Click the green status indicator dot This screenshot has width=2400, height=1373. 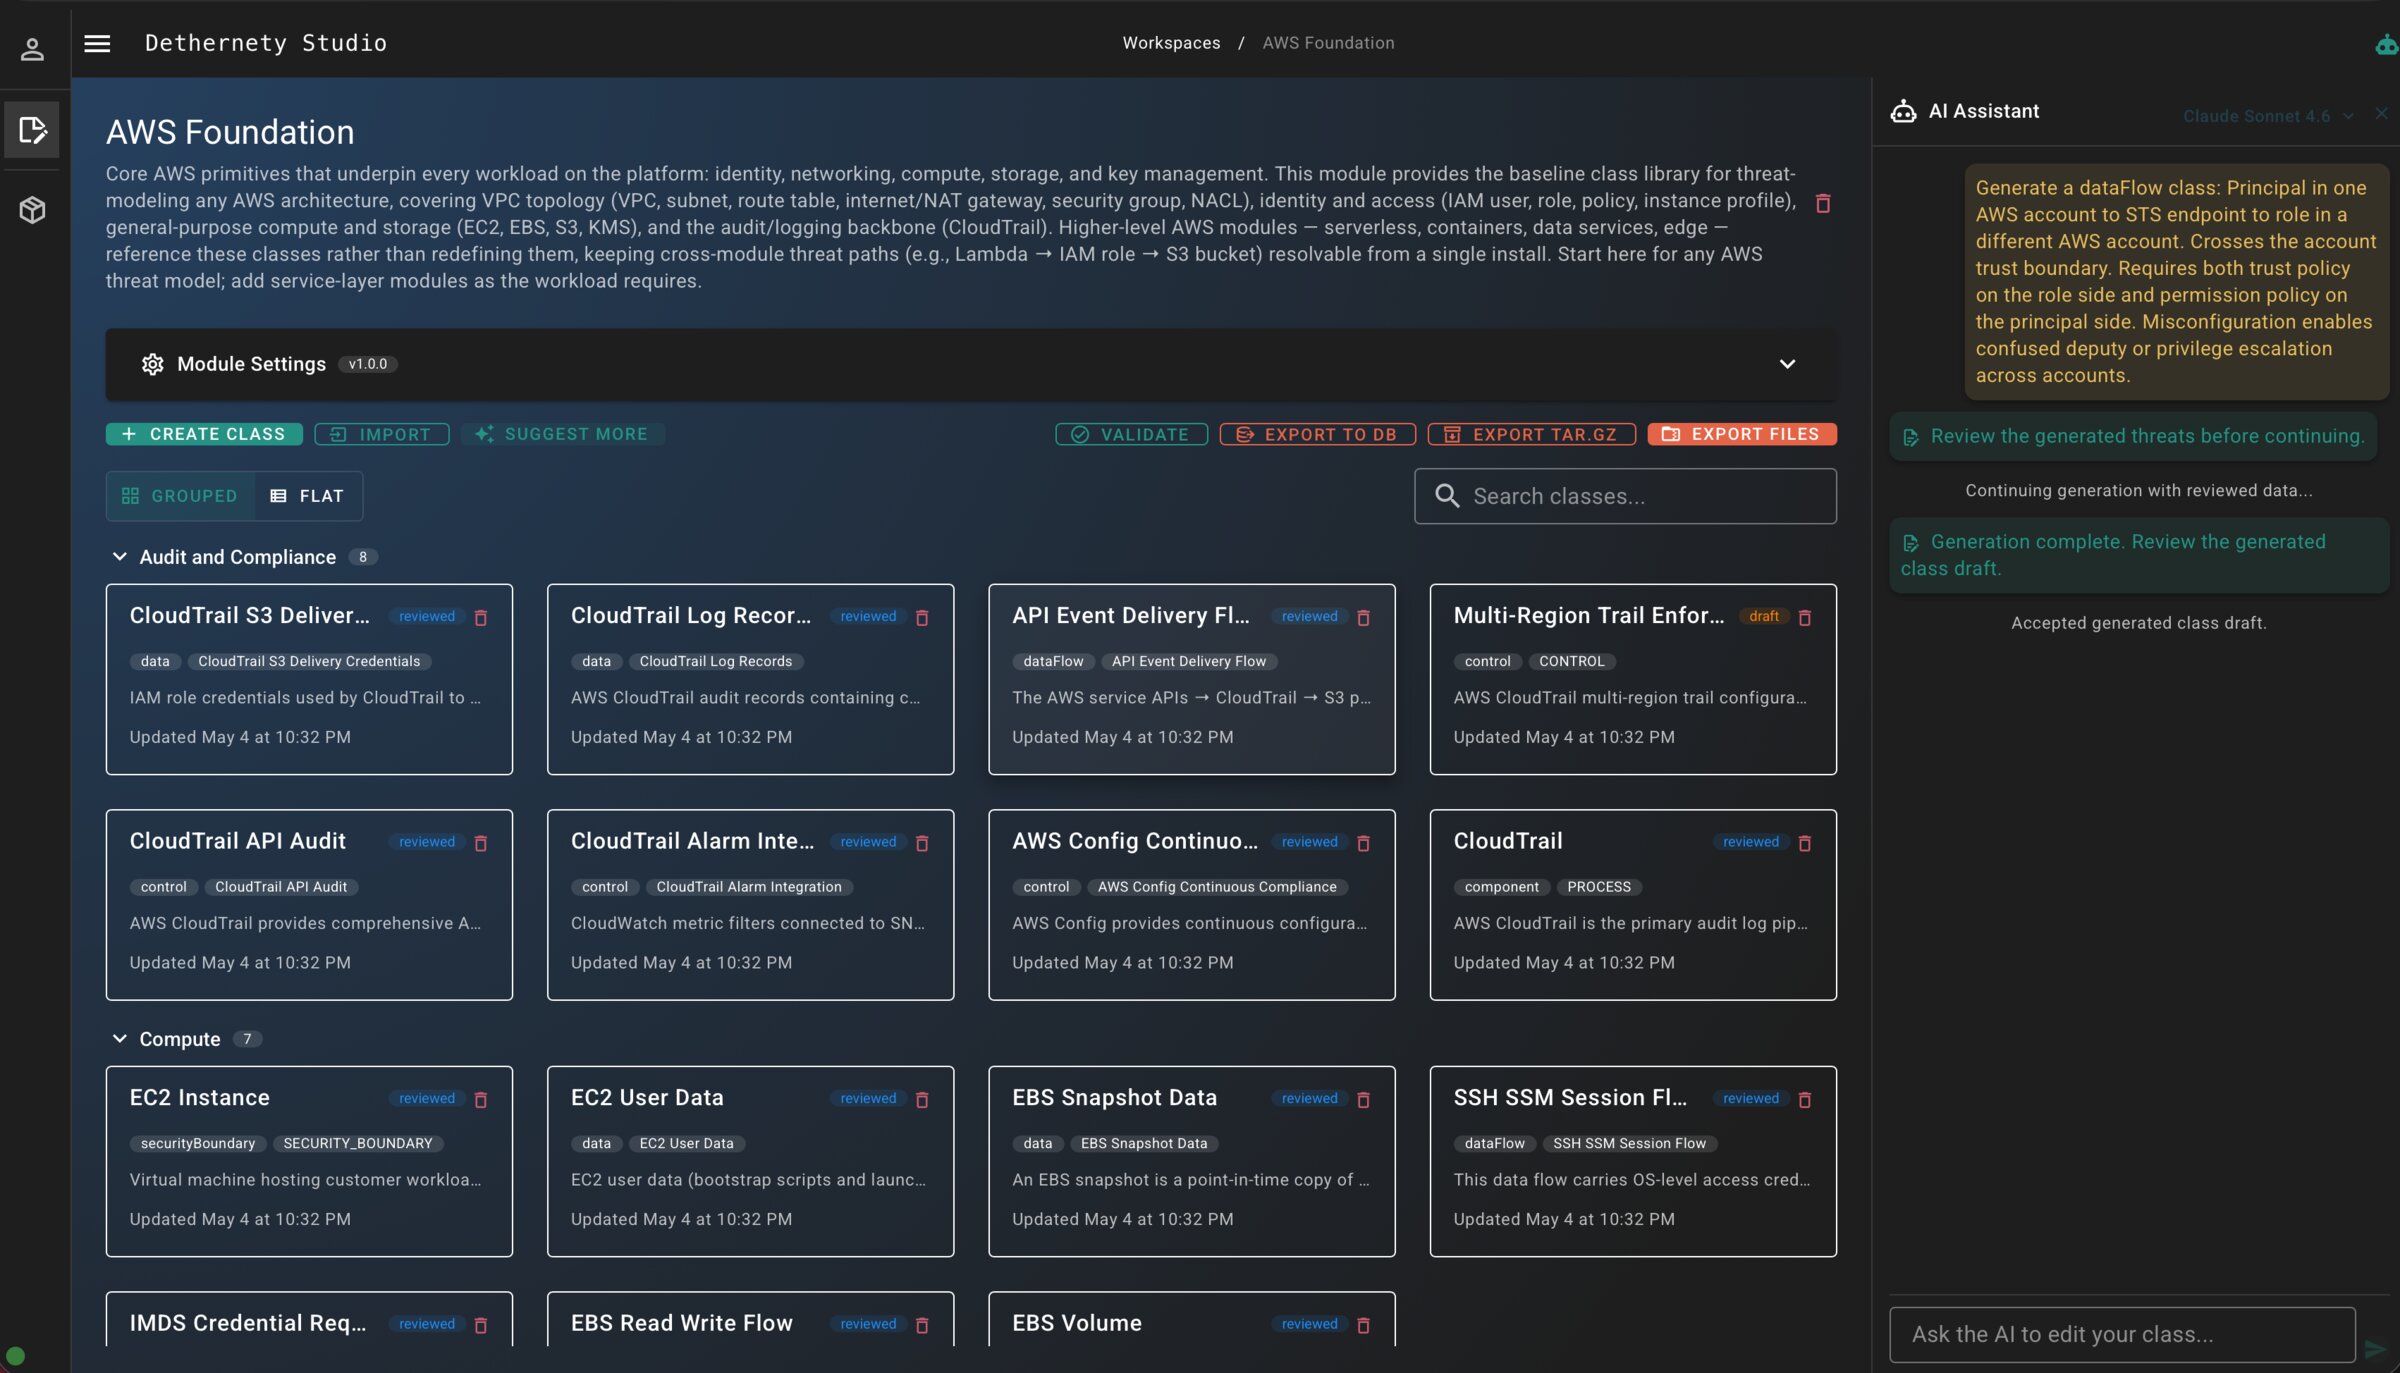click(15, 1357)
